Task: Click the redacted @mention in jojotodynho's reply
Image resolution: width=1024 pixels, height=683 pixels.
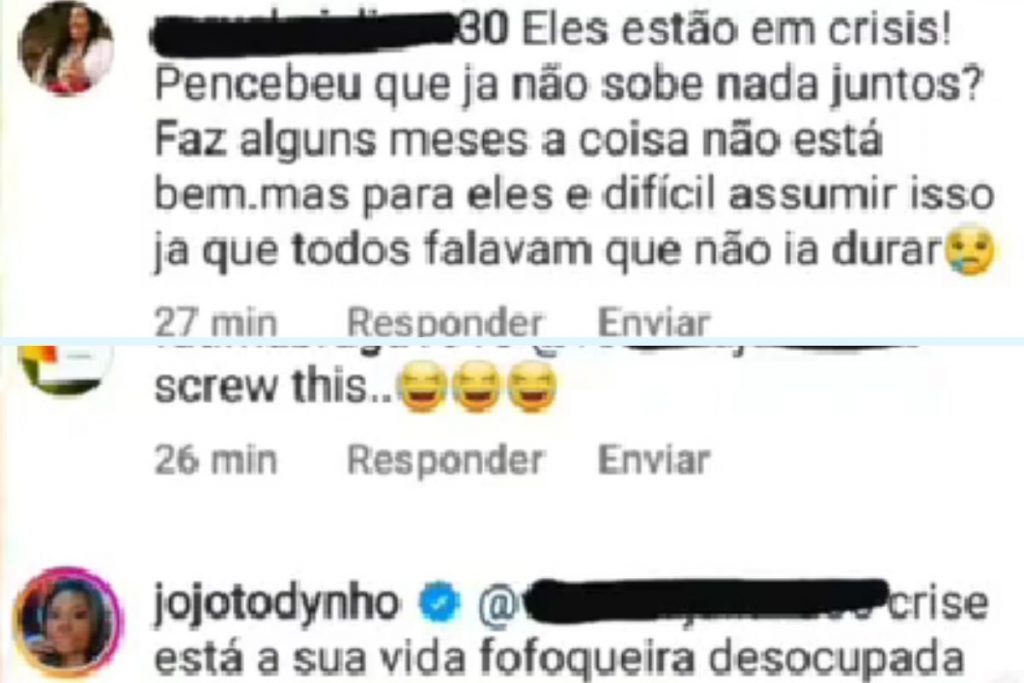Action: [682, 603]
